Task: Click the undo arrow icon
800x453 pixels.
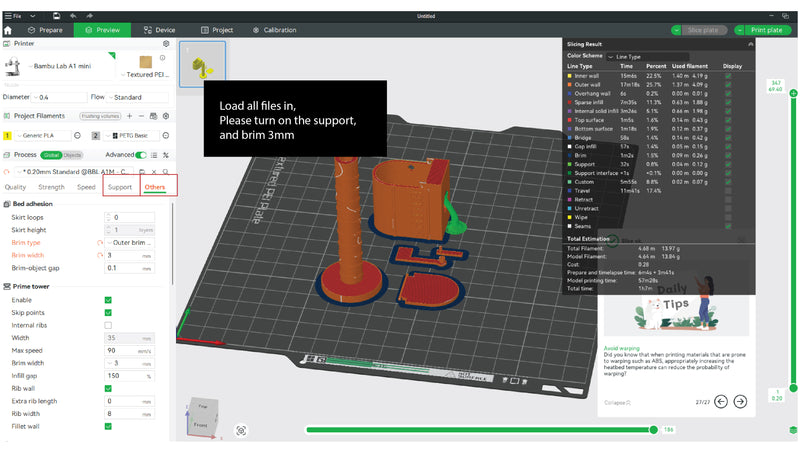Action: tap(73, 16)
